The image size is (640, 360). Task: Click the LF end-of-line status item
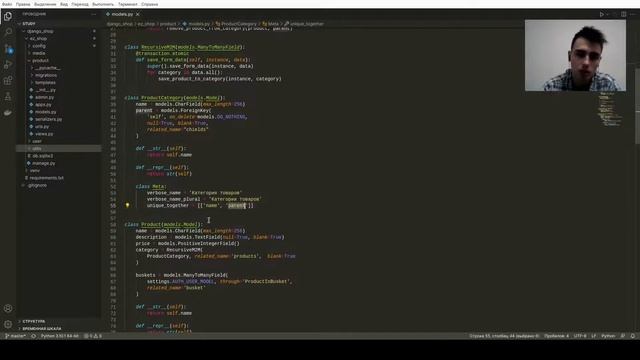(x=594, y=336)
